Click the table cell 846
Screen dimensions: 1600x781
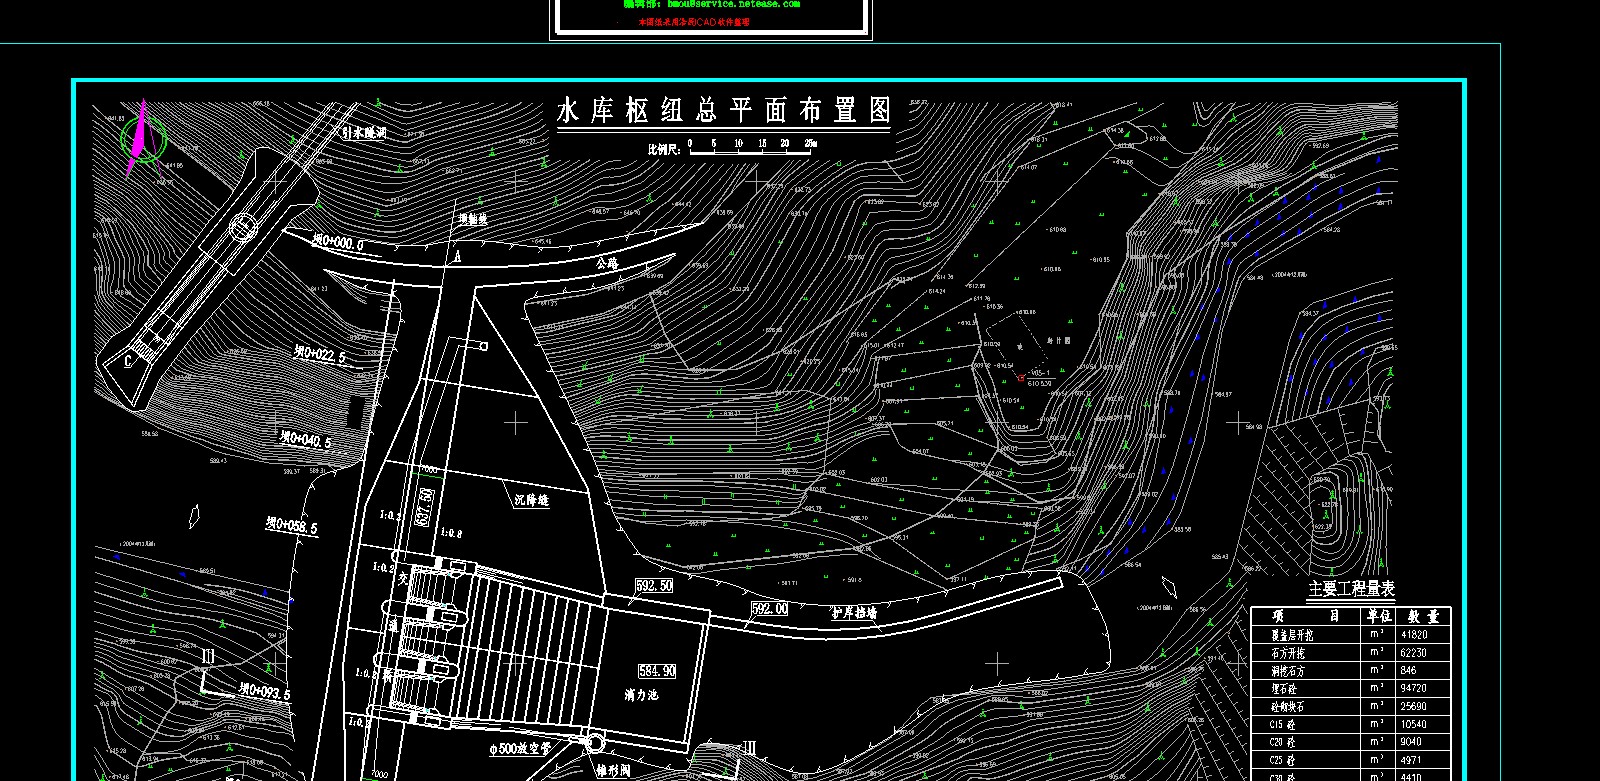coord(1408,671)
